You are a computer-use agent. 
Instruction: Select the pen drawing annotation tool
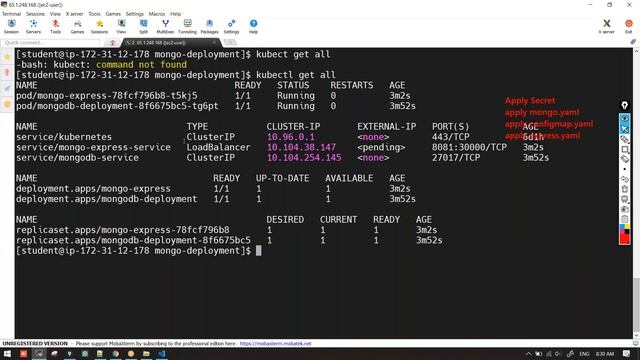tap(624, 139)
